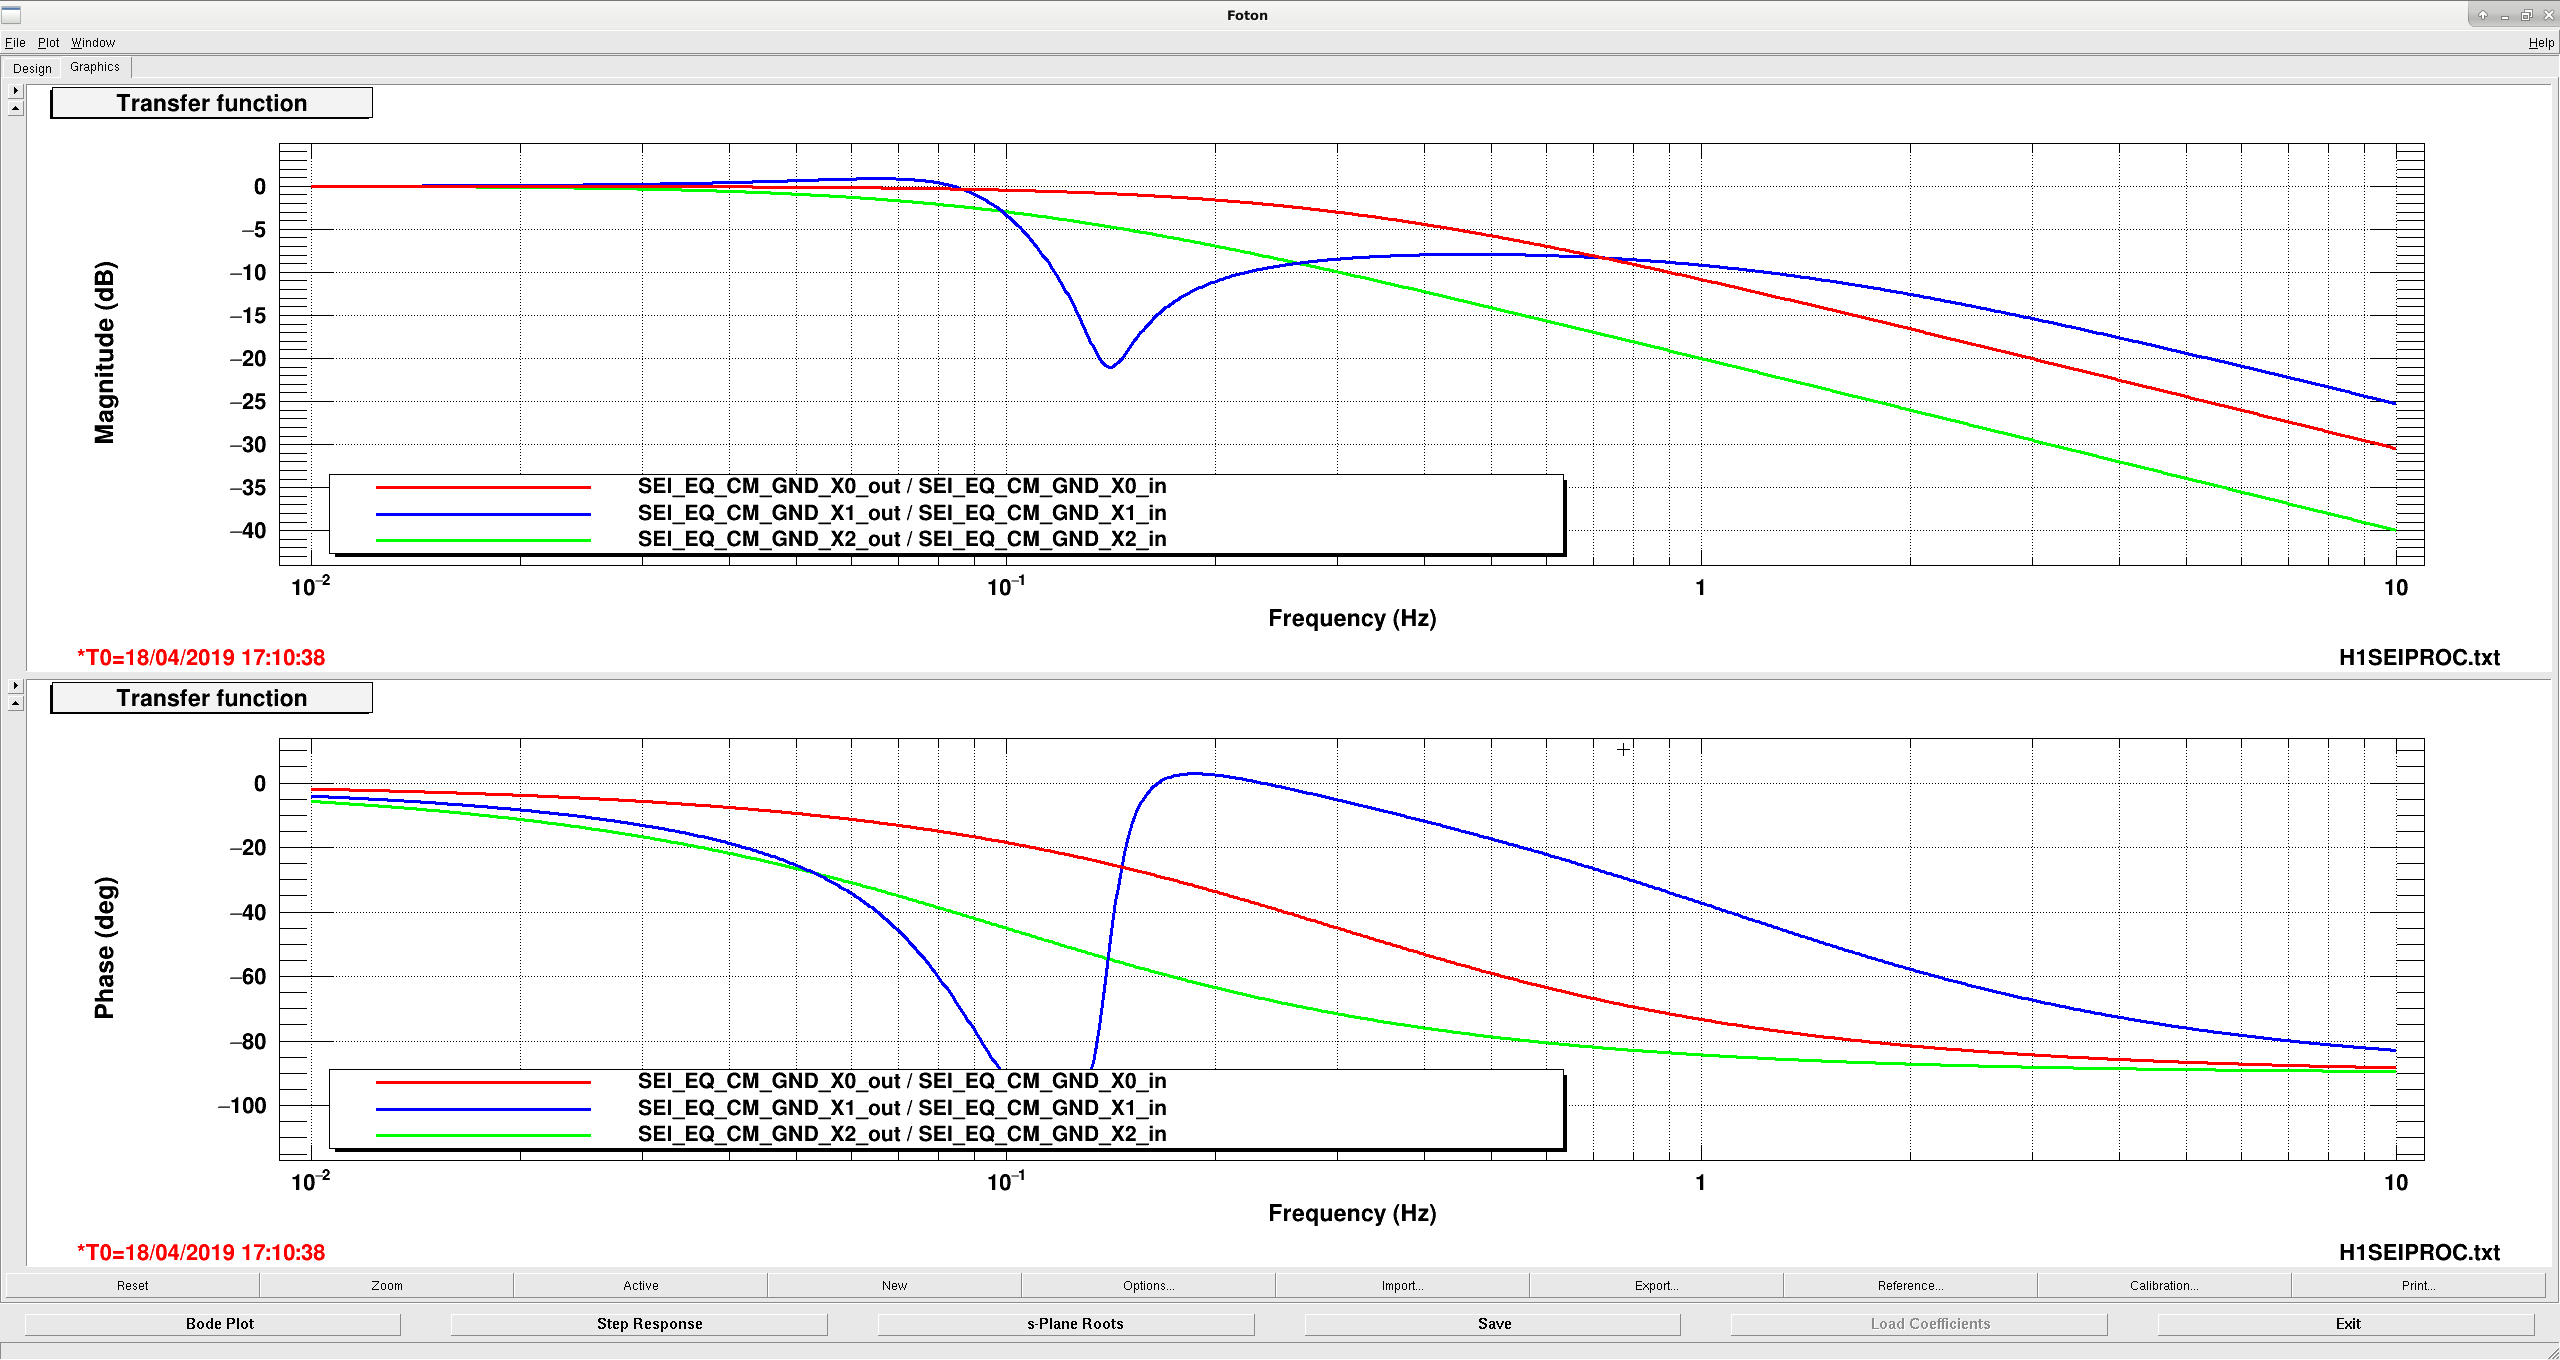2560x1360 pixels.
Task: Open the Plot menu
Action: [x=49, y=43]
